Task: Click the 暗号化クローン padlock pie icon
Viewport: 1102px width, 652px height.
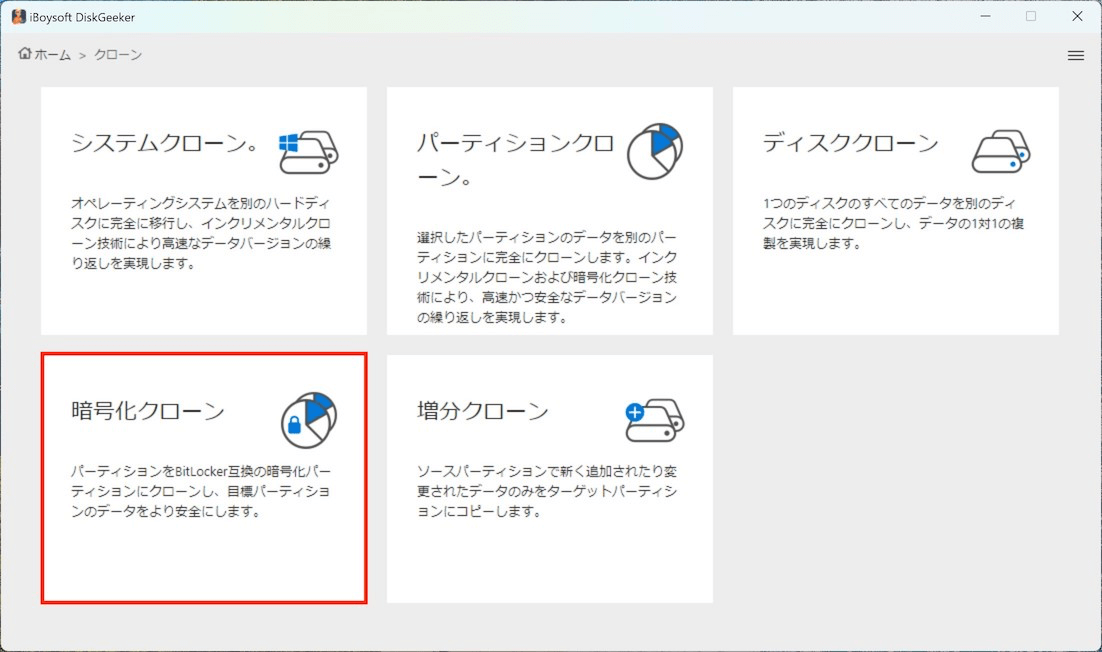Action: pyautogui.click(x=309, y=420)
